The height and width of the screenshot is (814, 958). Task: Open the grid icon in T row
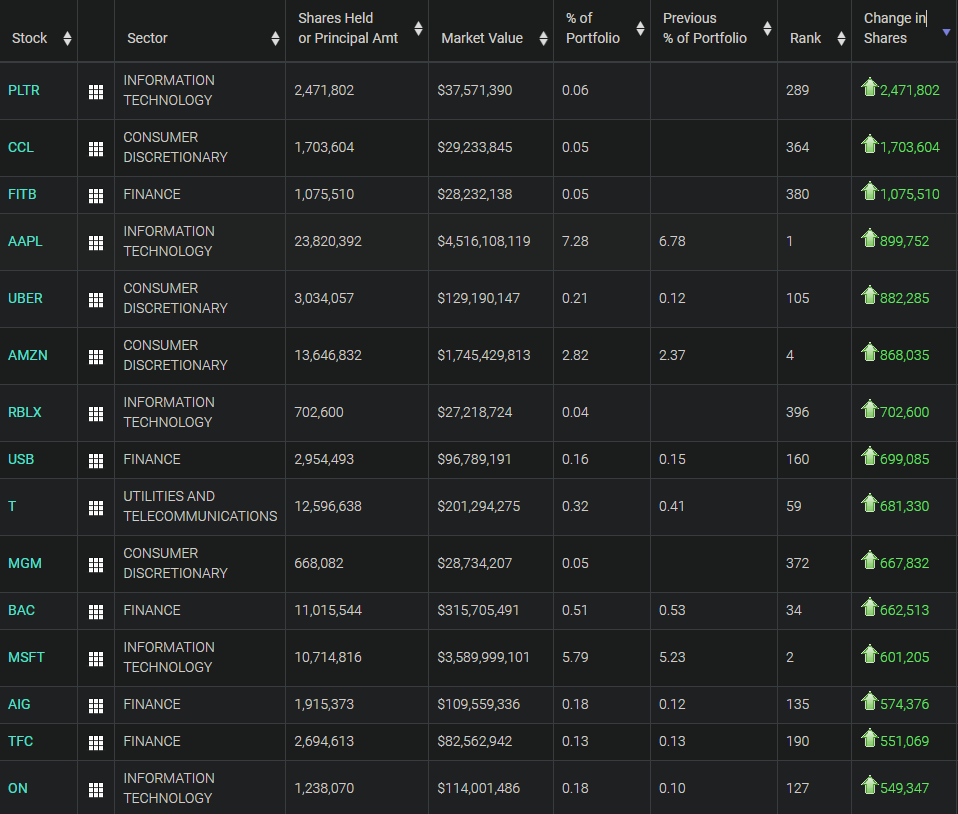pos(96,508)
